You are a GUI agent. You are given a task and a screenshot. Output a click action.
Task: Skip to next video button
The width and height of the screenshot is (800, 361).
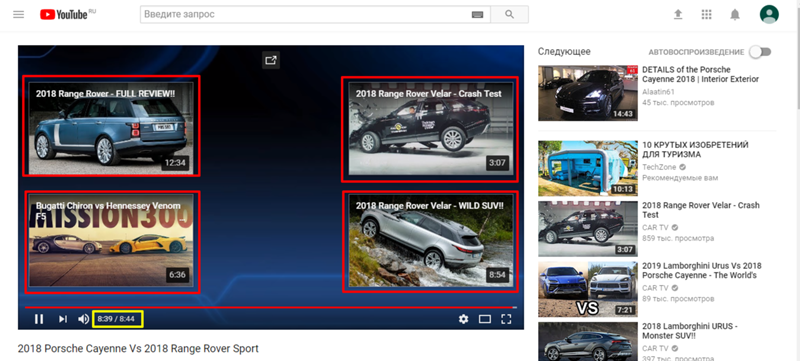tap(62, 319)
